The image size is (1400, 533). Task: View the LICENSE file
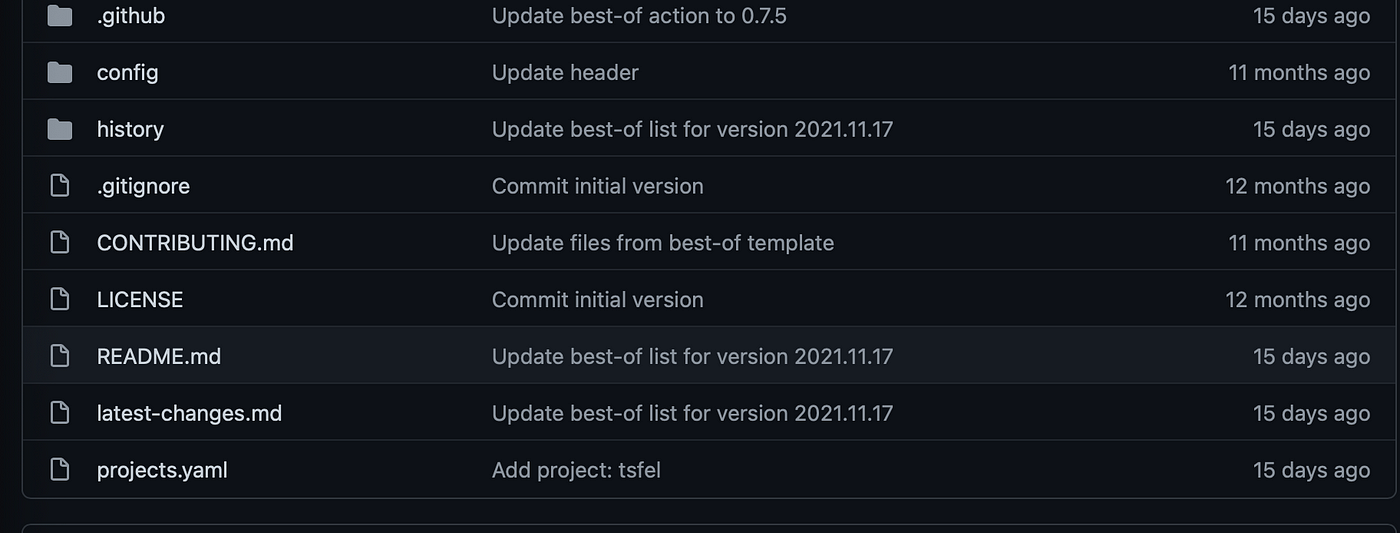140,300
